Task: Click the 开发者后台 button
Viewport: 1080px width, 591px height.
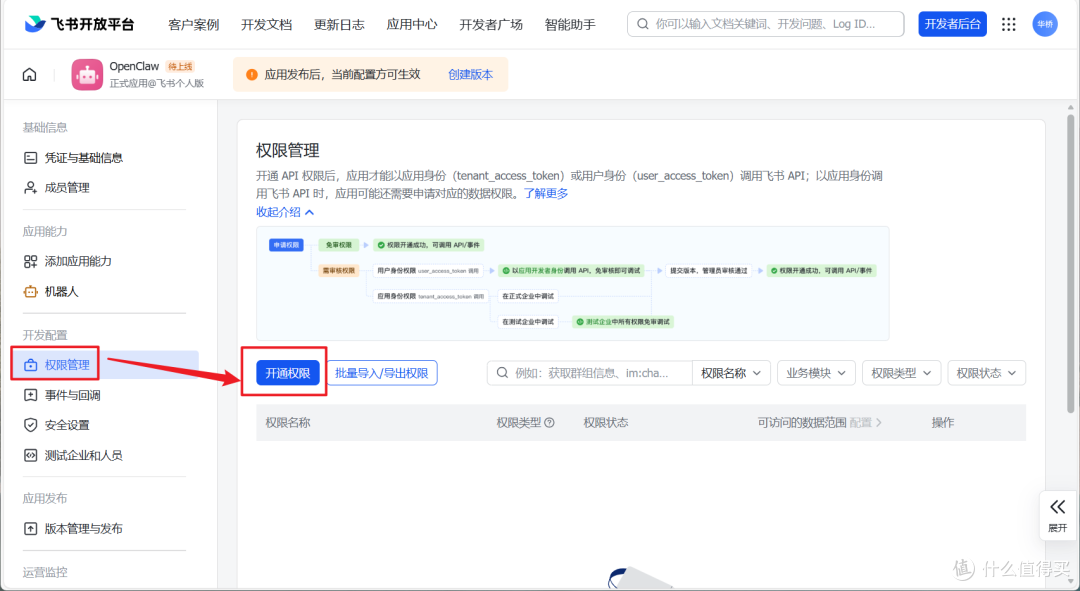Action: pyautogui.click(x=953, y=24)
